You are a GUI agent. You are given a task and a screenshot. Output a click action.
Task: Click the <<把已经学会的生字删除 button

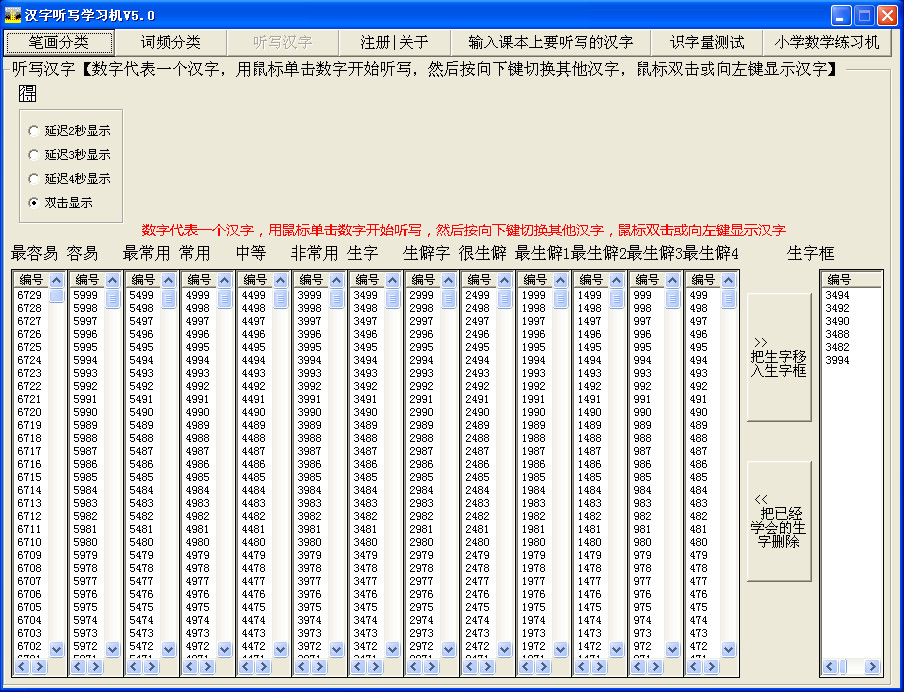(779, 520)
